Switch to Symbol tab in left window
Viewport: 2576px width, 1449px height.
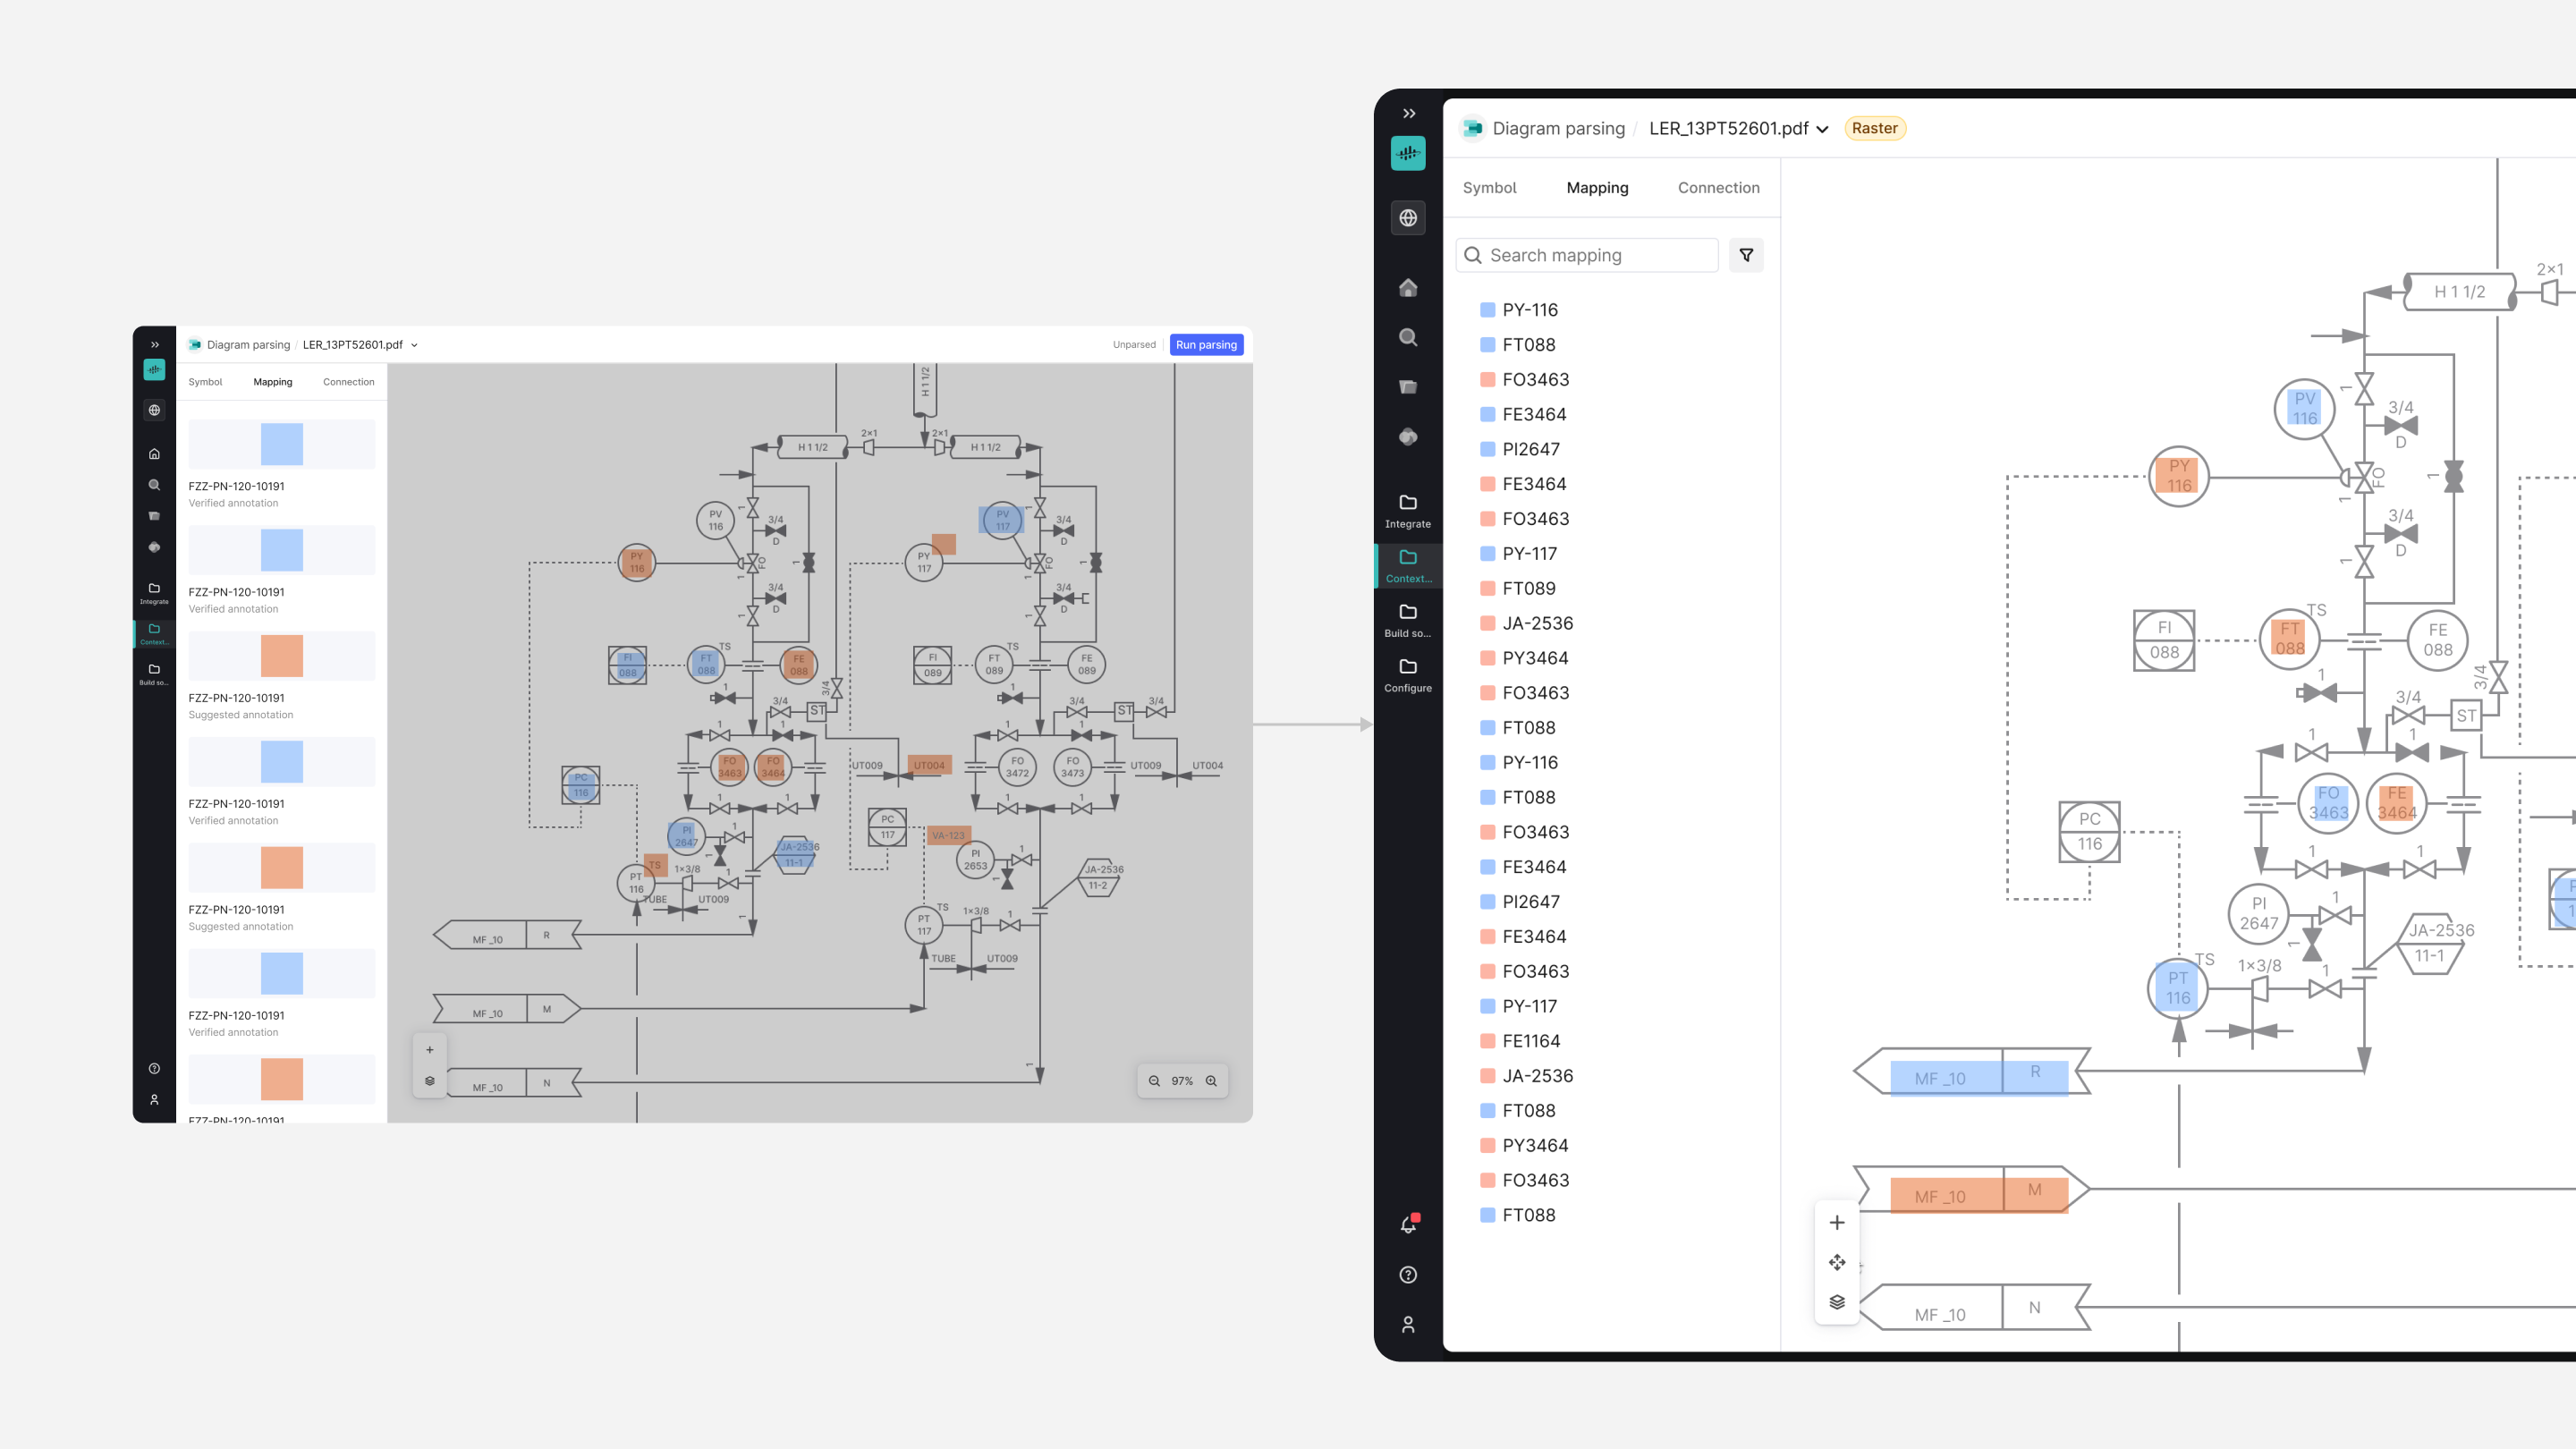tap(205, 382)
